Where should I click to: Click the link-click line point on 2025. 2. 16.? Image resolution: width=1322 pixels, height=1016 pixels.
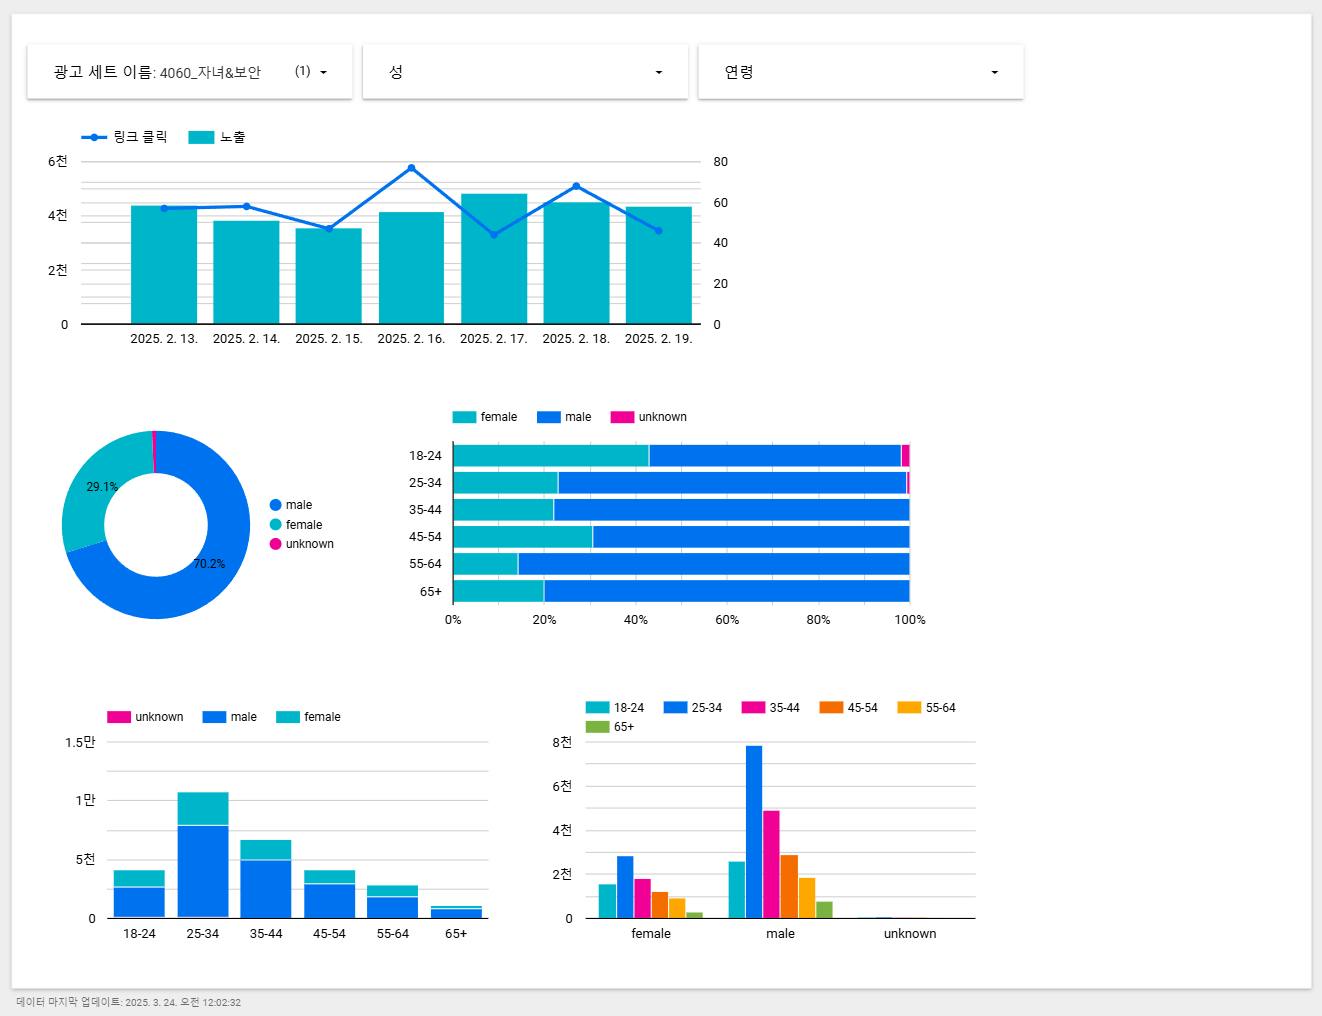click(x=411, y=168)
